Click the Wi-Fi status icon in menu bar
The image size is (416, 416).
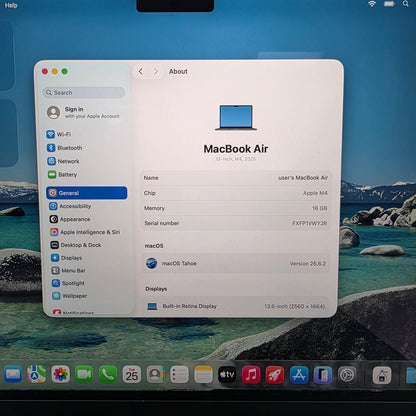(372, 4)
